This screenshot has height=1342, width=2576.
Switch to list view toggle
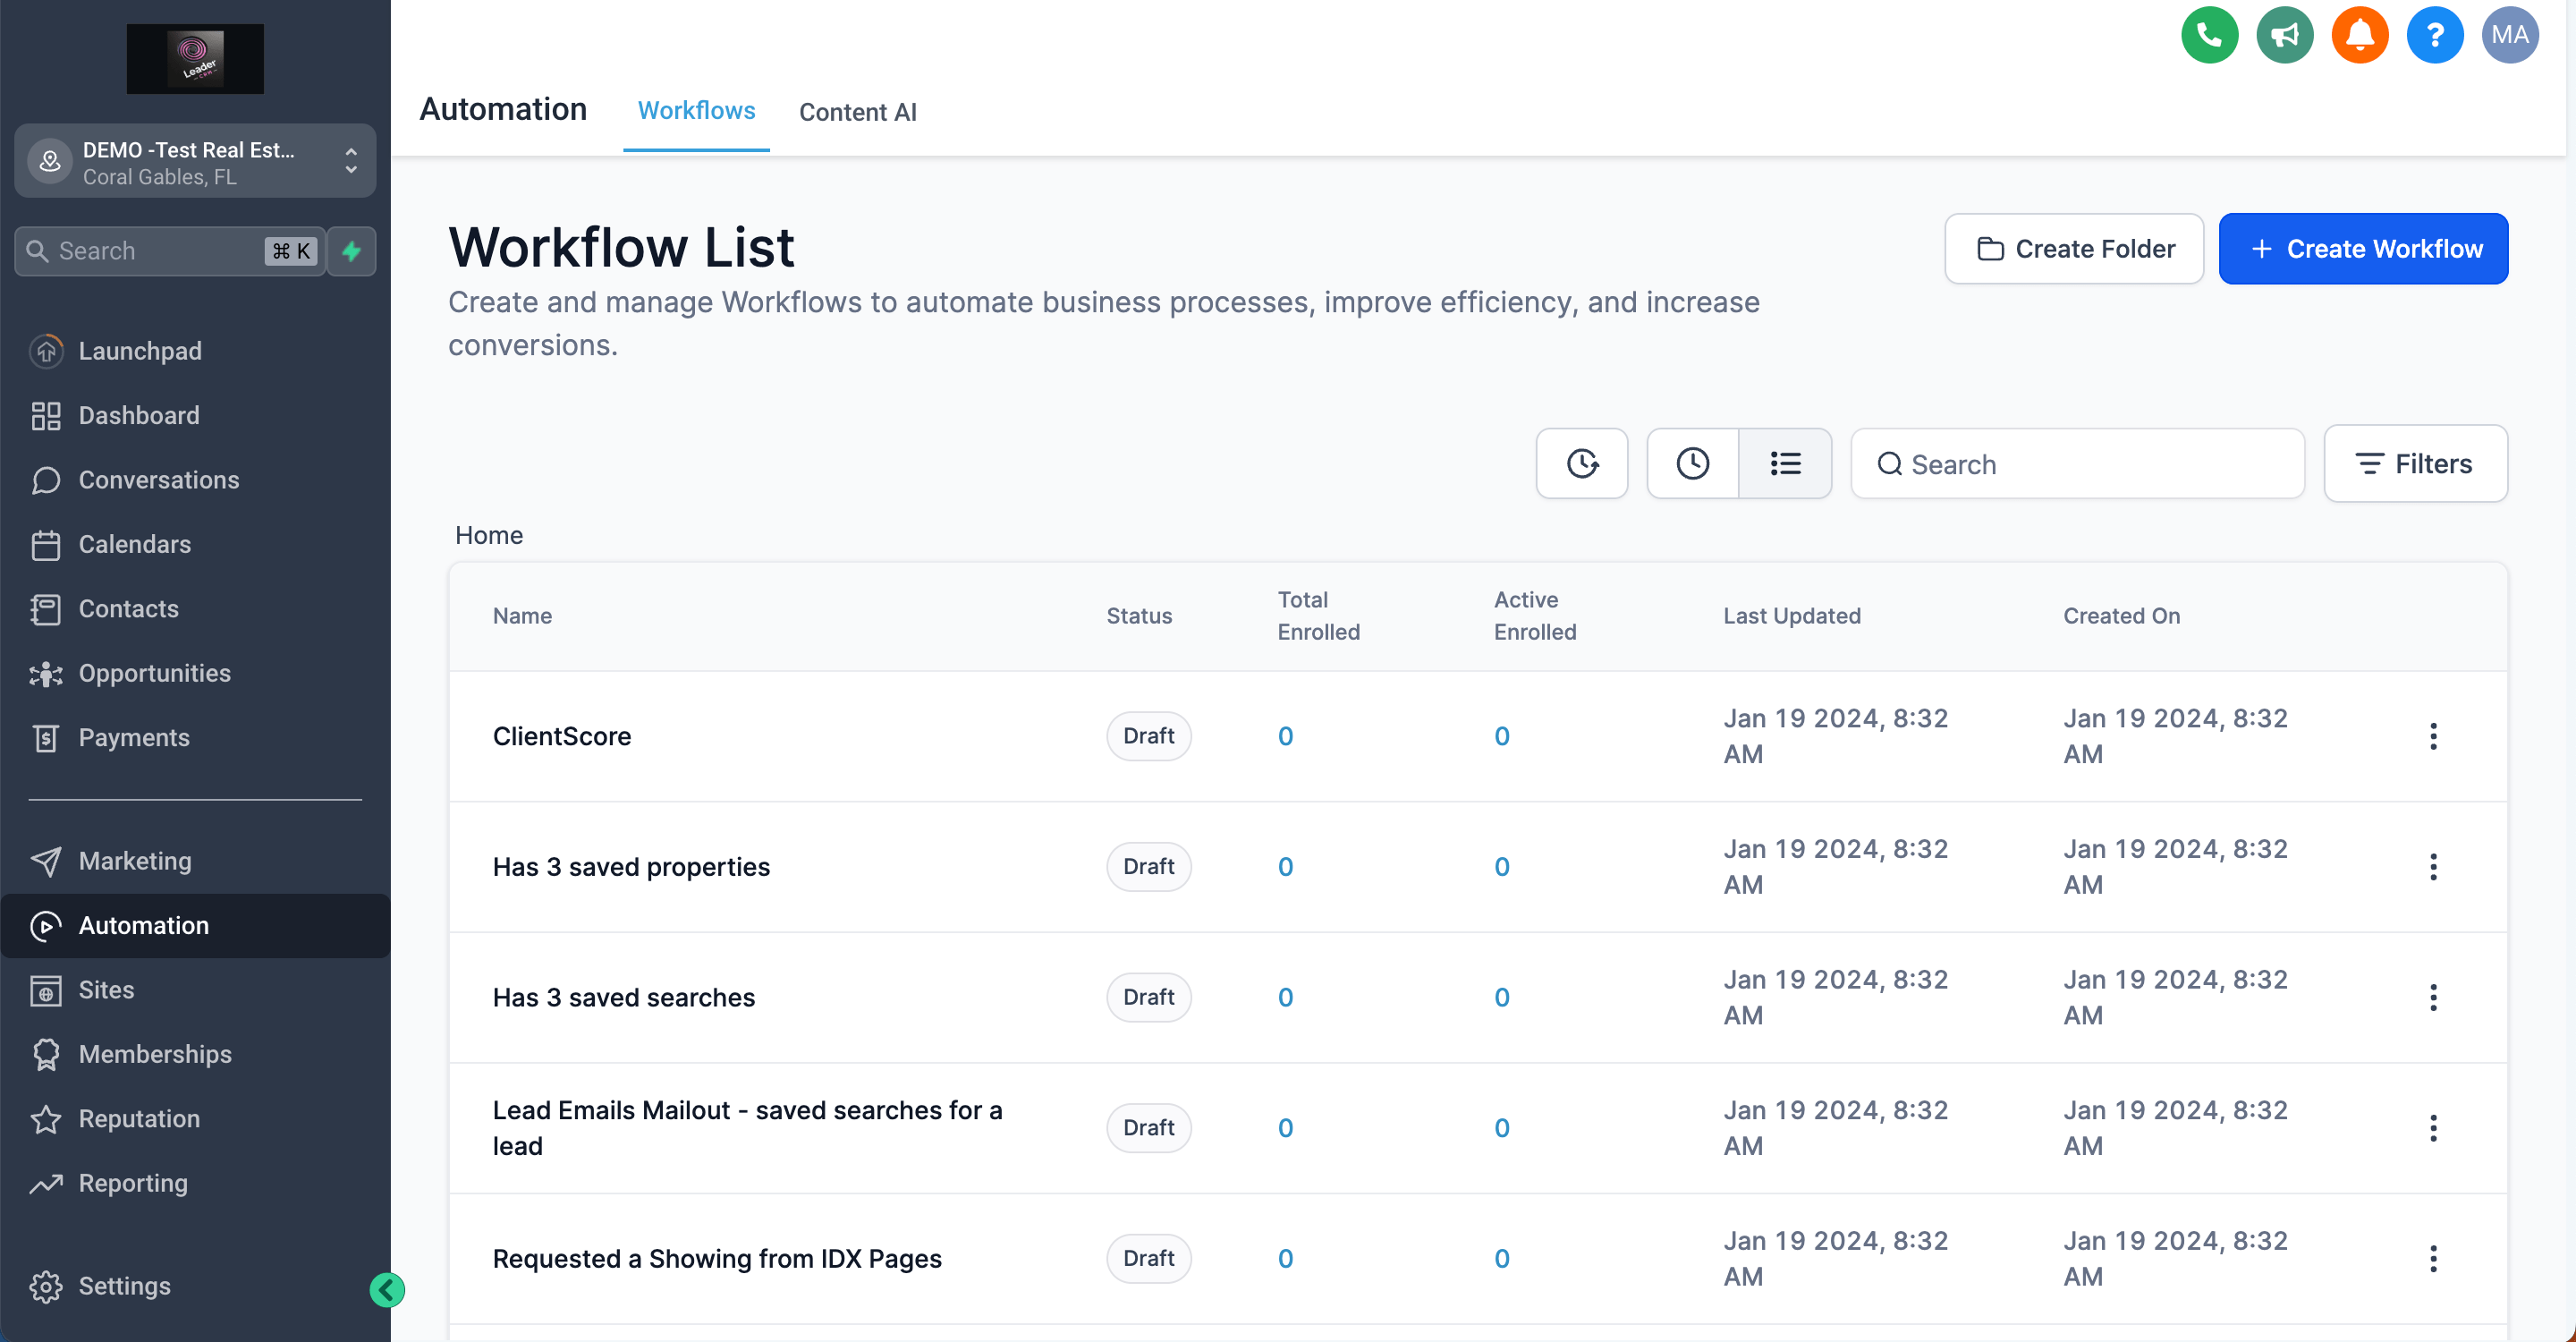(1785, 463)
